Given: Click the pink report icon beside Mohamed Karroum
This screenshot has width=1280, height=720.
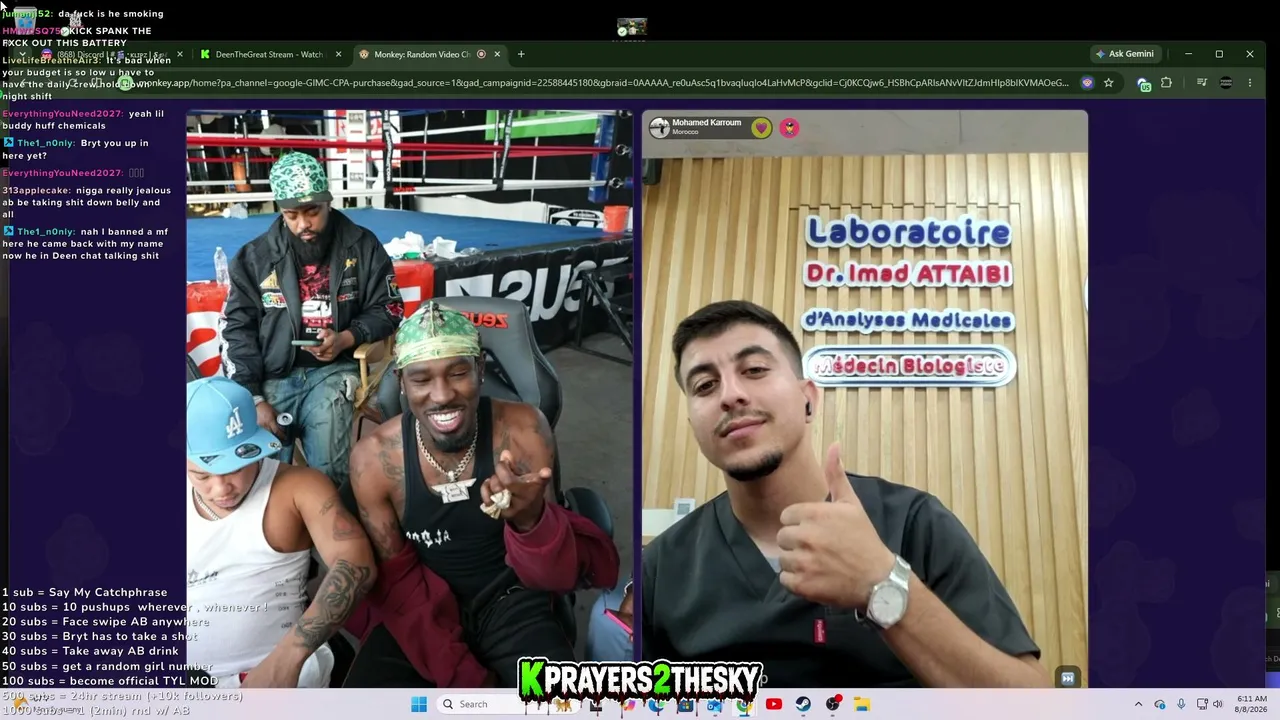Looking at the screenshot, I should (x=789, y=128).
